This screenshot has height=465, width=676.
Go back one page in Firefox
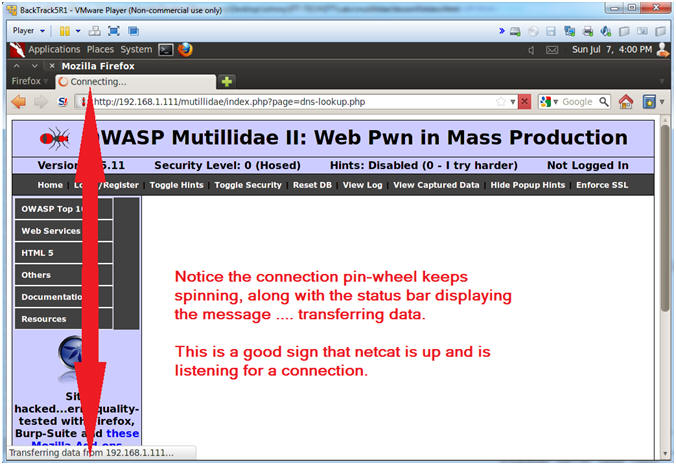(19, 102)
